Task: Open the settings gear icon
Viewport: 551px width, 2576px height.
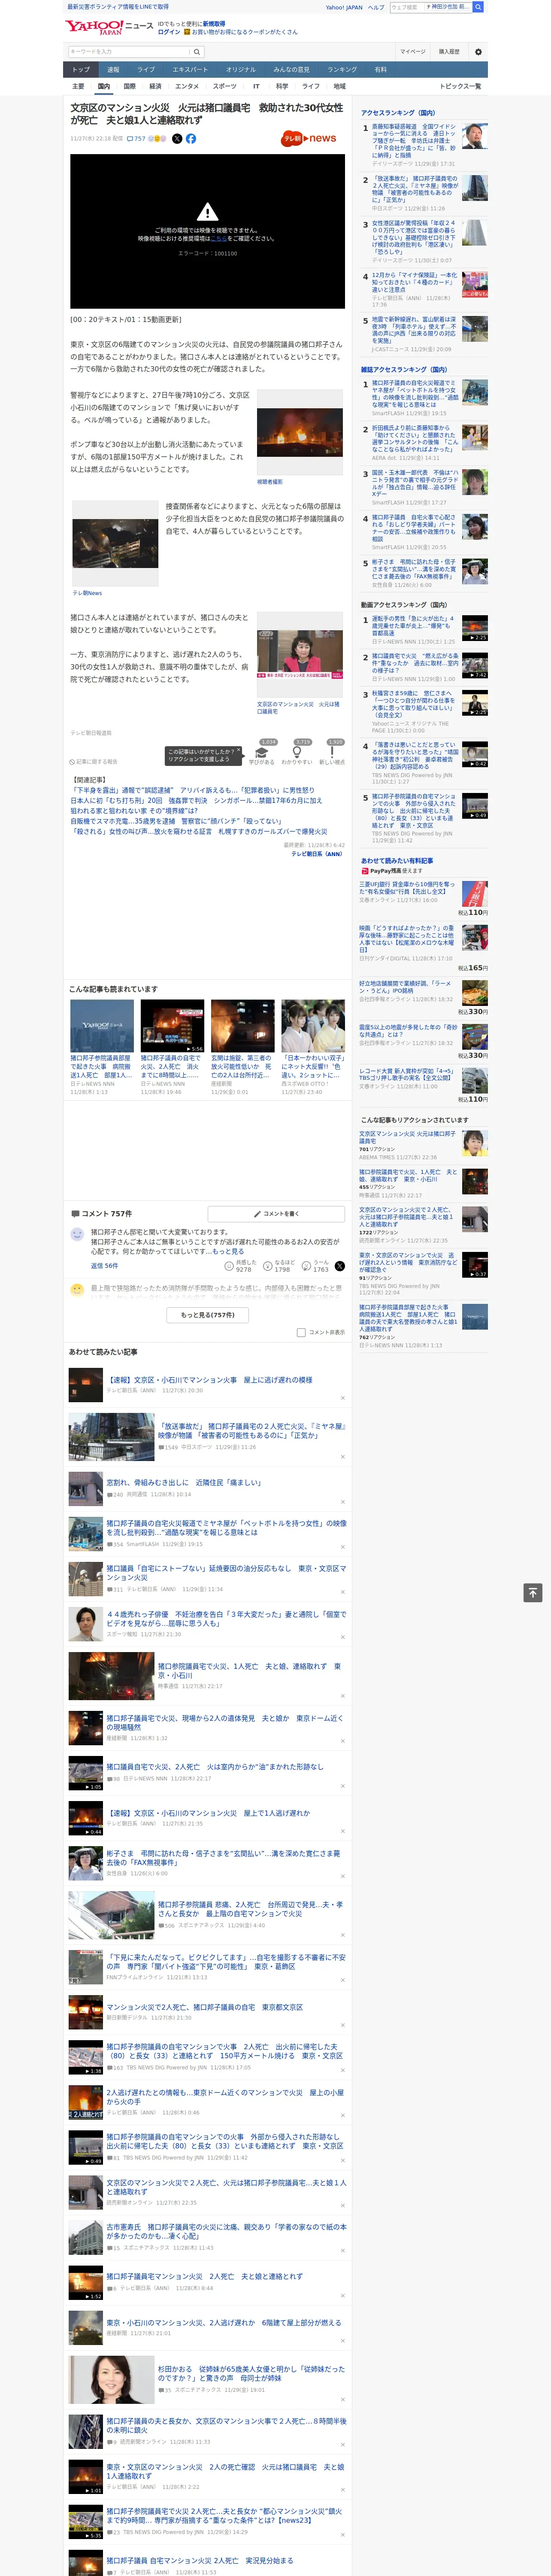Action: (478, 51)
